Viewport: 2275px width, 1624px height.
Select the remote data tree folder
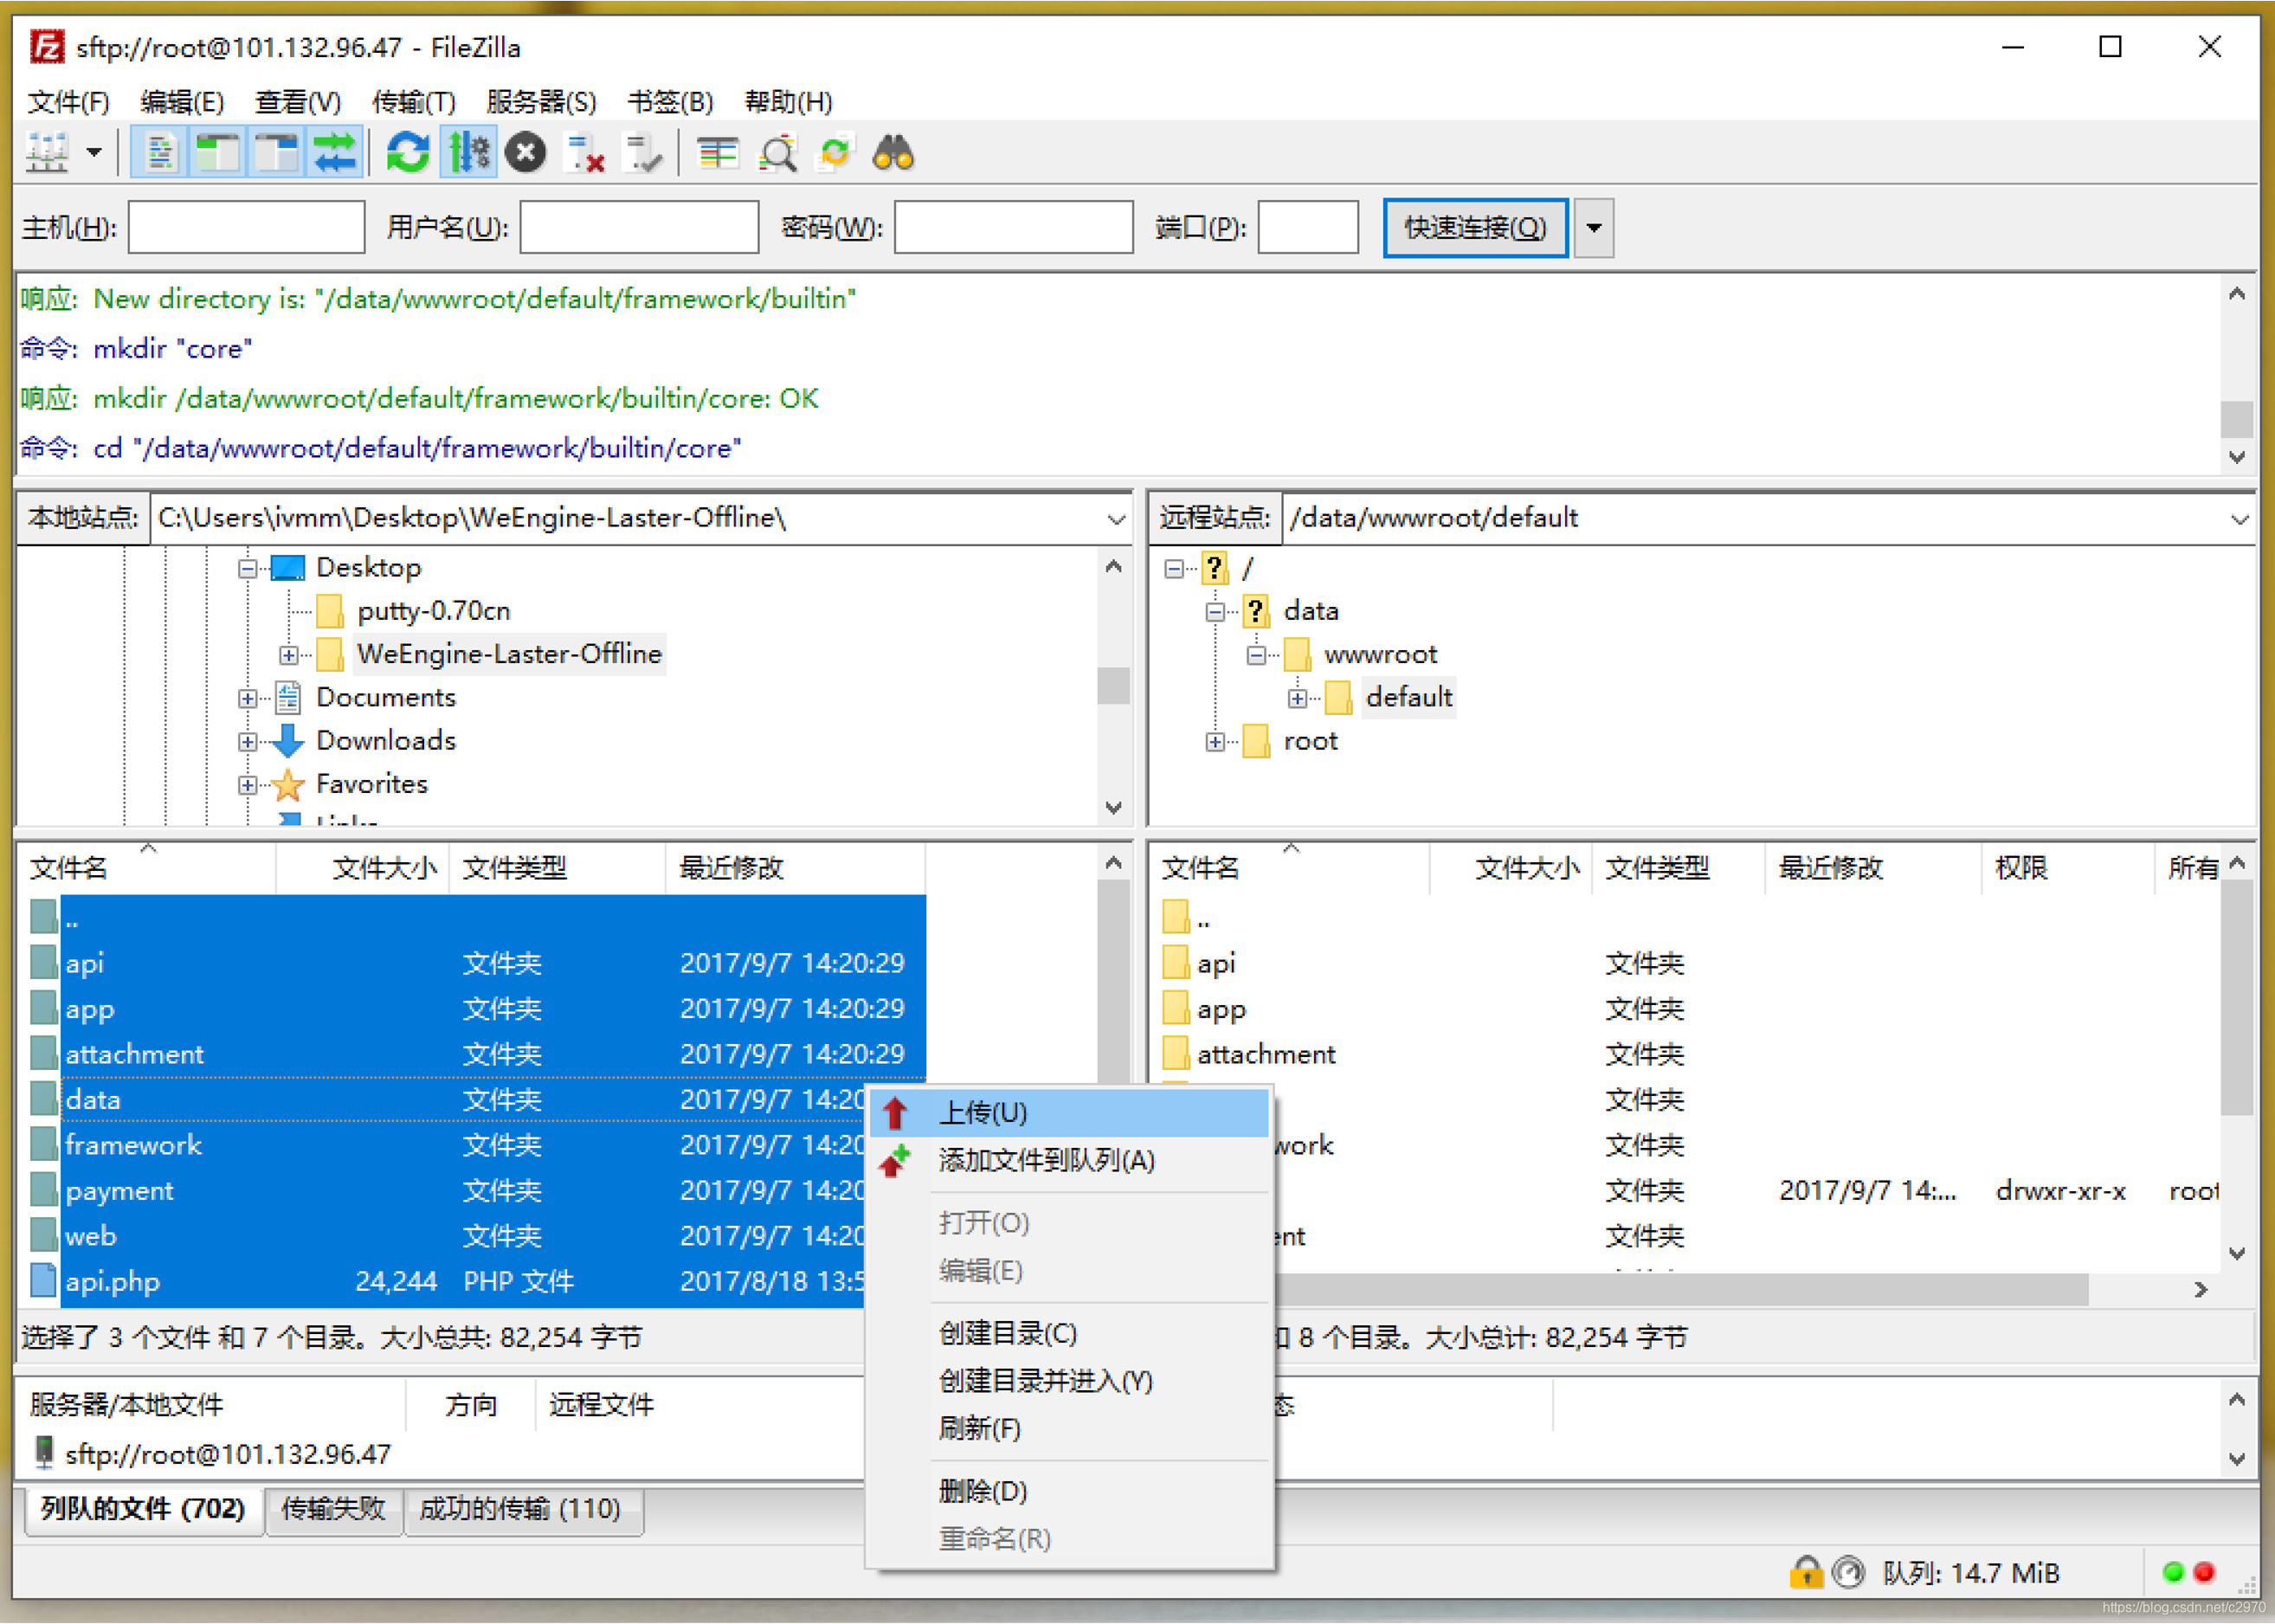click(x=1310, y=611)
